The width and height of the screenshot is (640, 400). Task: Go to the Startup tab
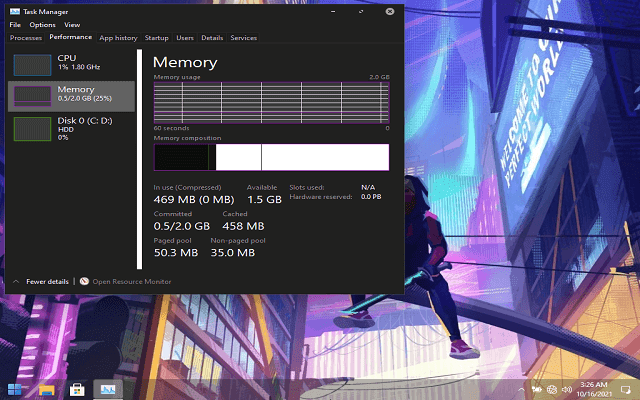click(x=156, y=38)
